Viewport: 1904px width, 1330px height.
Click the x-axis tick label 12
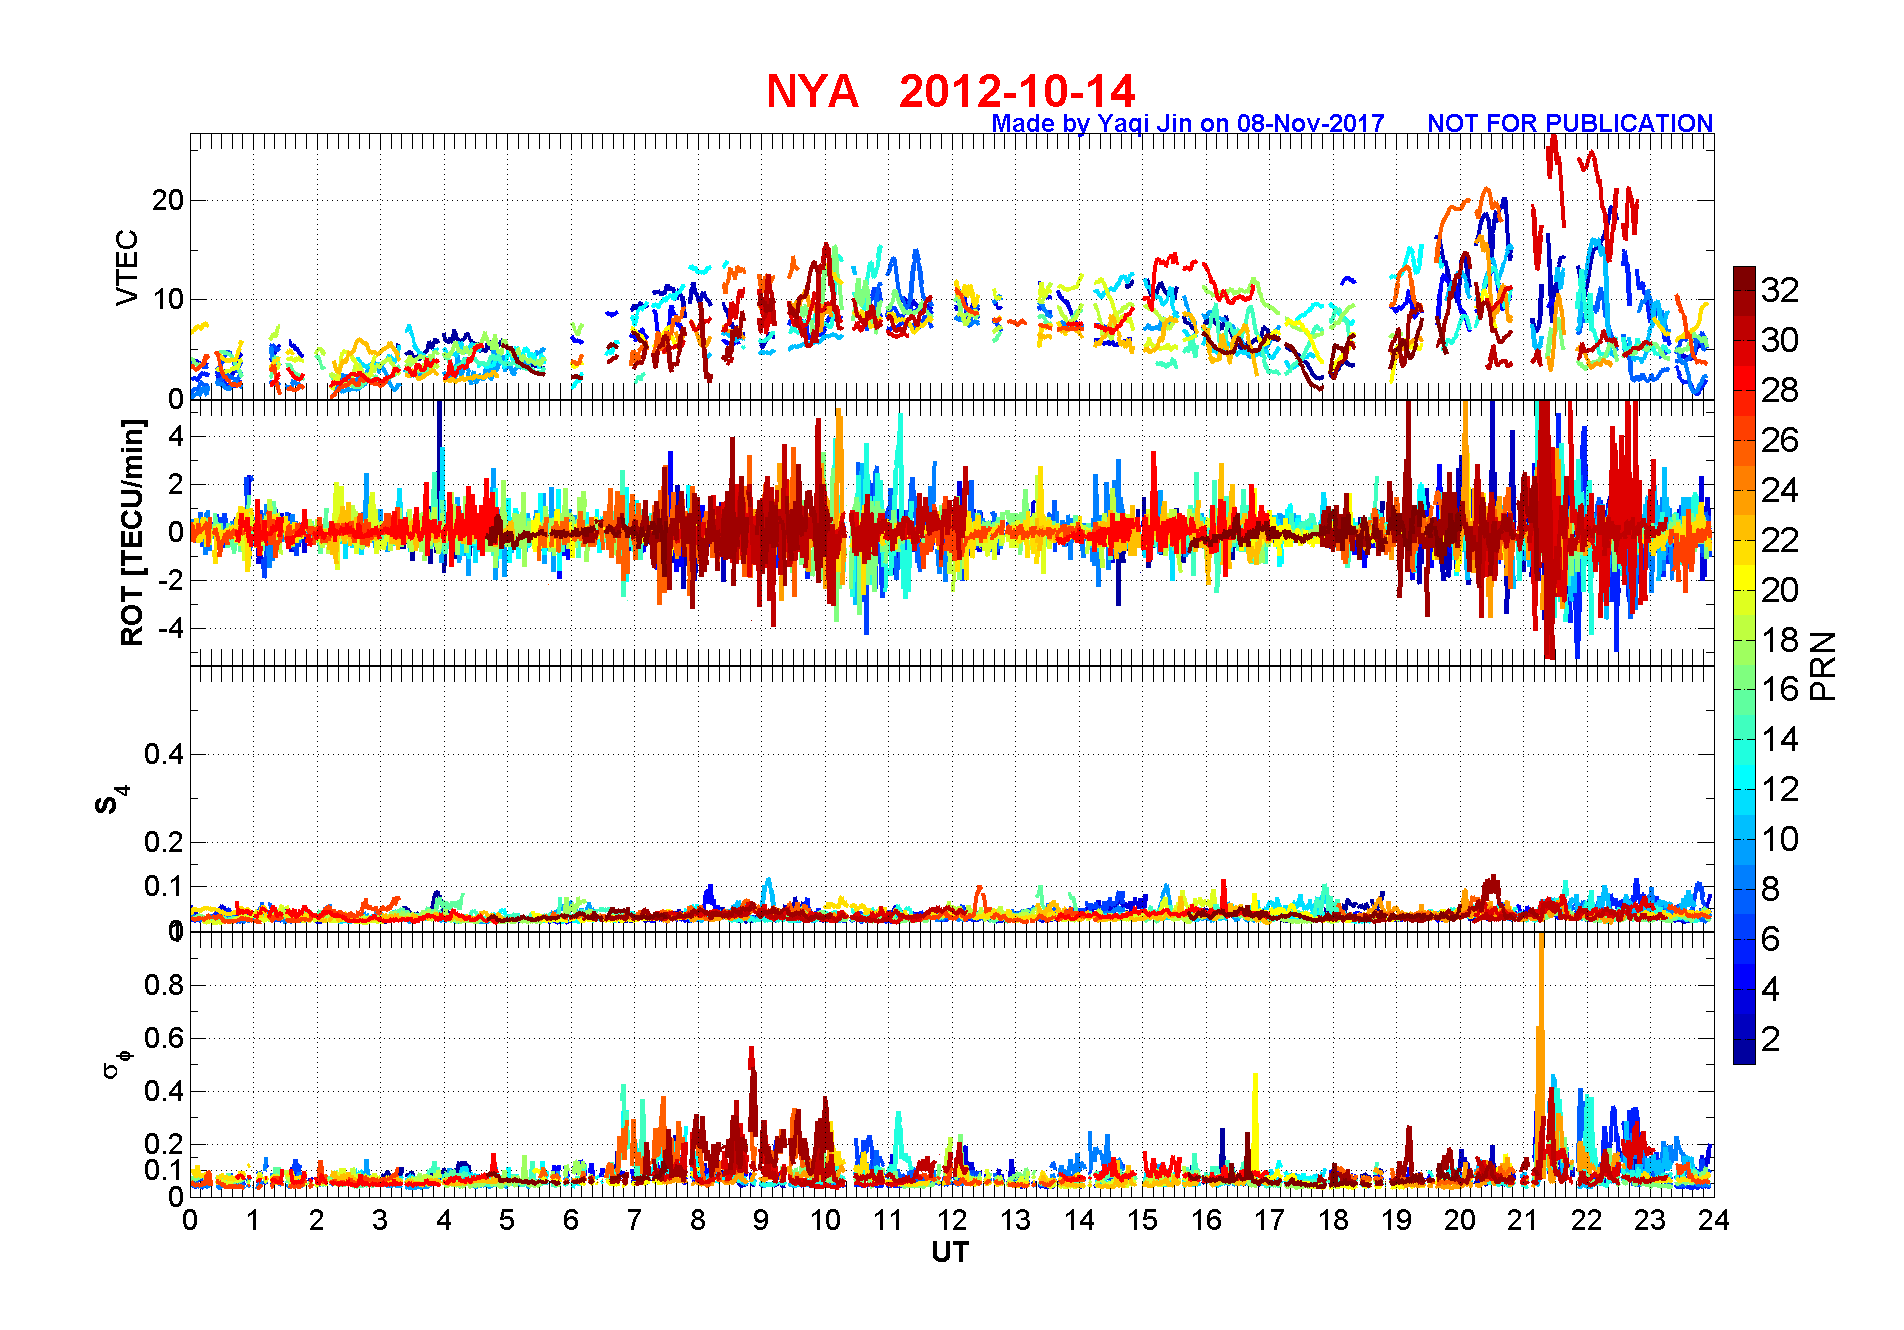point(952,1220)
